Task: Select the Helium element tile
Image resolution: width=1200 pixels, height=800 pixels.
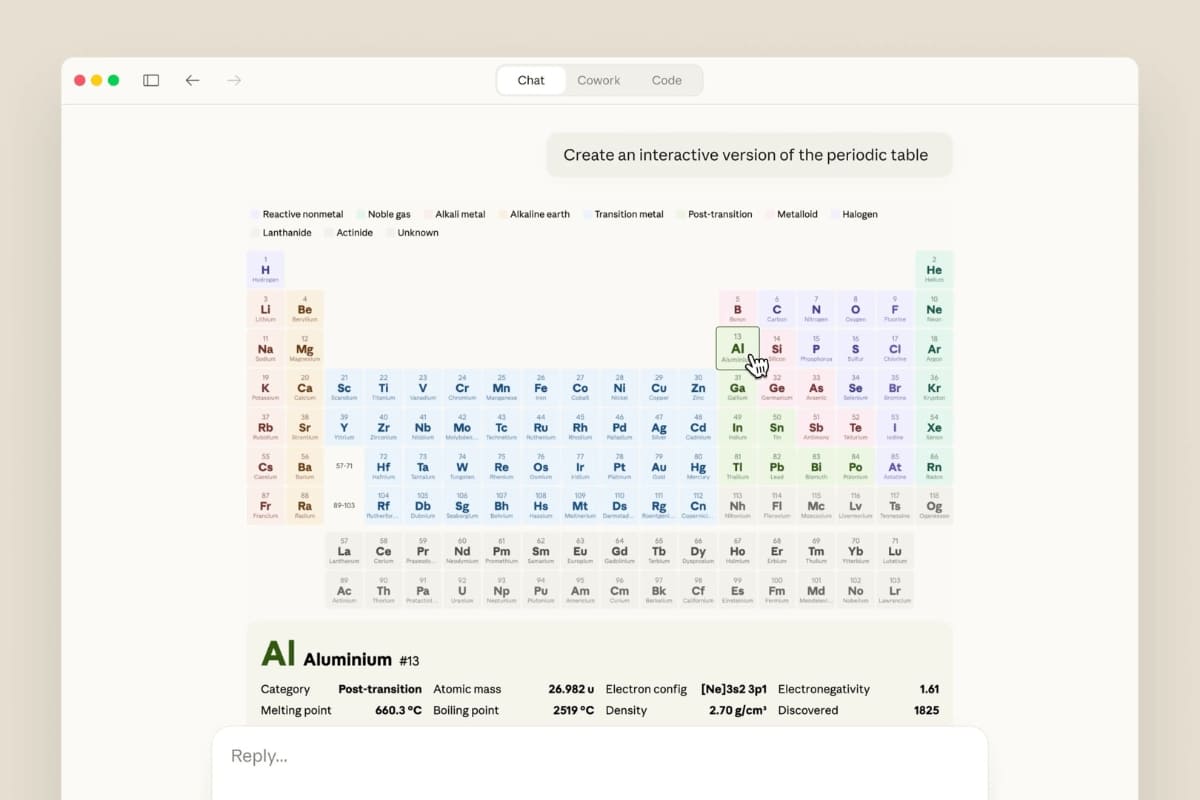Action: 934,270
